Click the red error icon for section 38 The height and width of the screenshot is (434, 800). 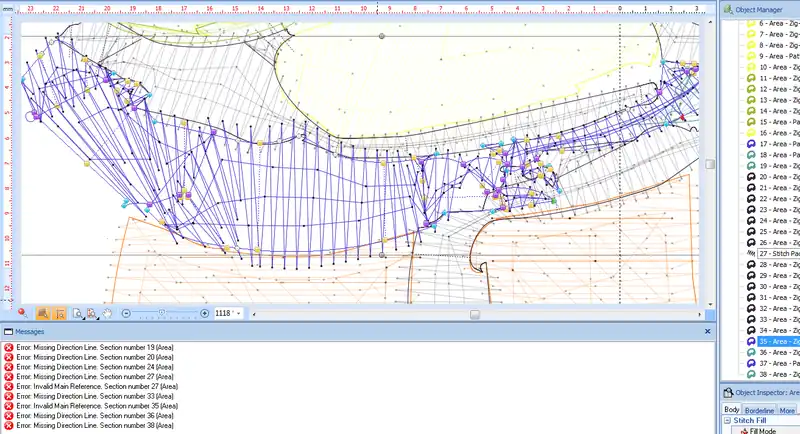click(9, 426)
